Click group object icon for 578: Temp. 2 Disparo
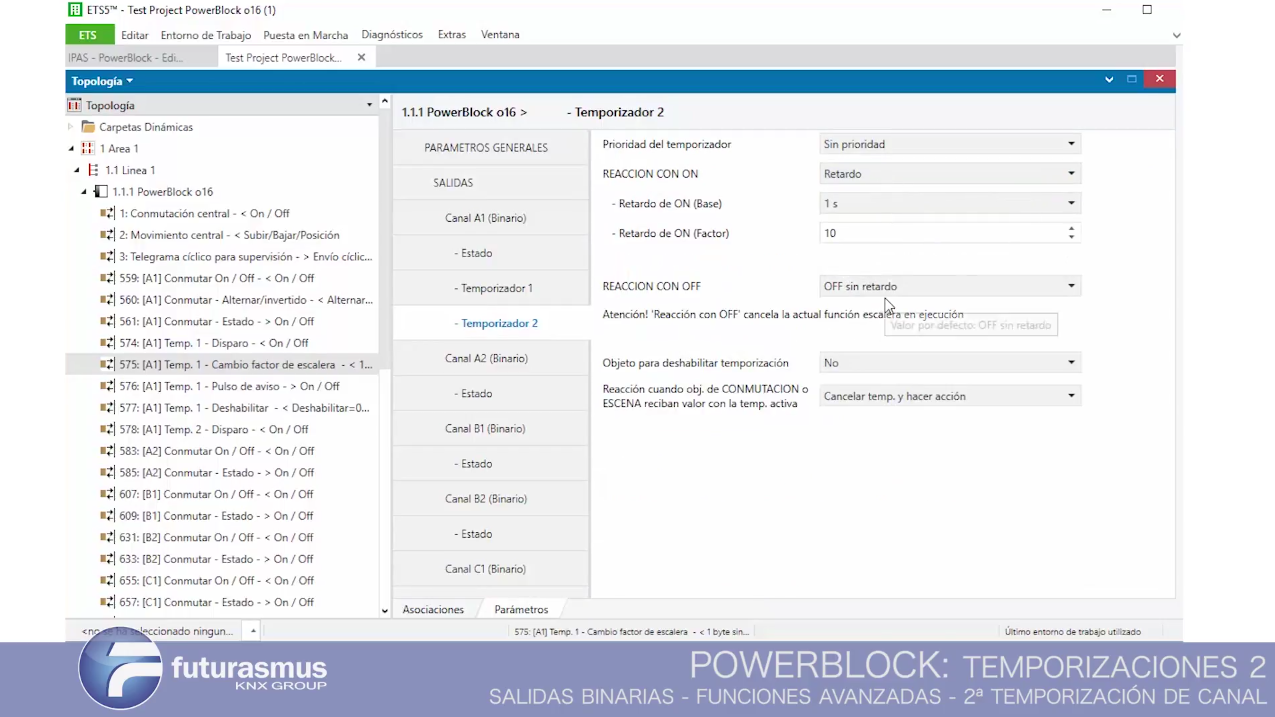Viewport: 1275px width, 717px height. 107,430
